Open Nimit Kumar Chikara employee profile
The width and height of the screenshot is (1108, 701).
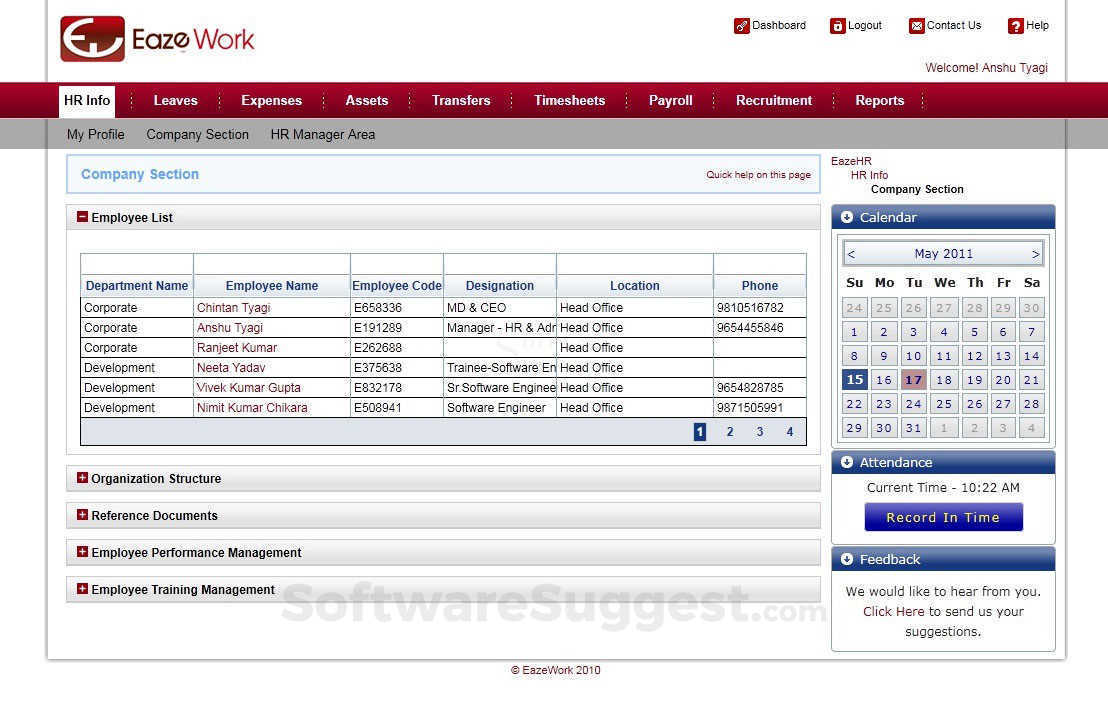point(252,408)
